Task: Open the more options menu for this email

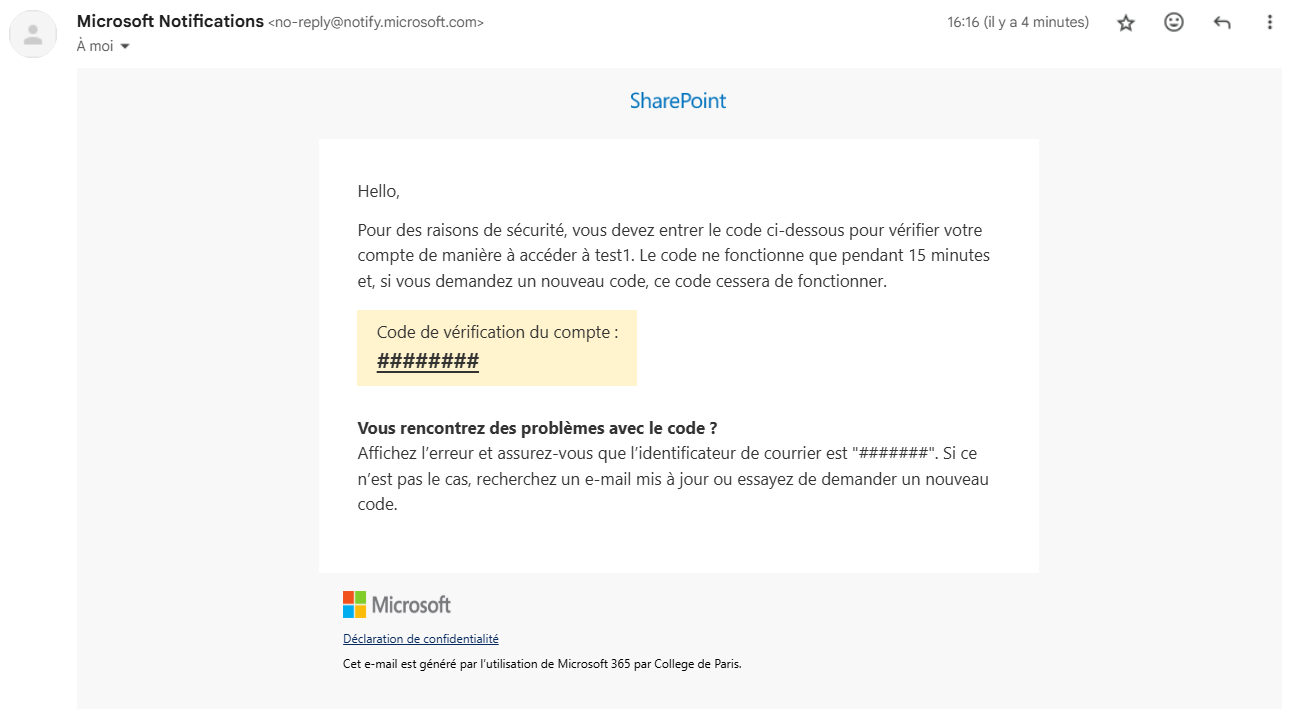Action: point(1269,22)
